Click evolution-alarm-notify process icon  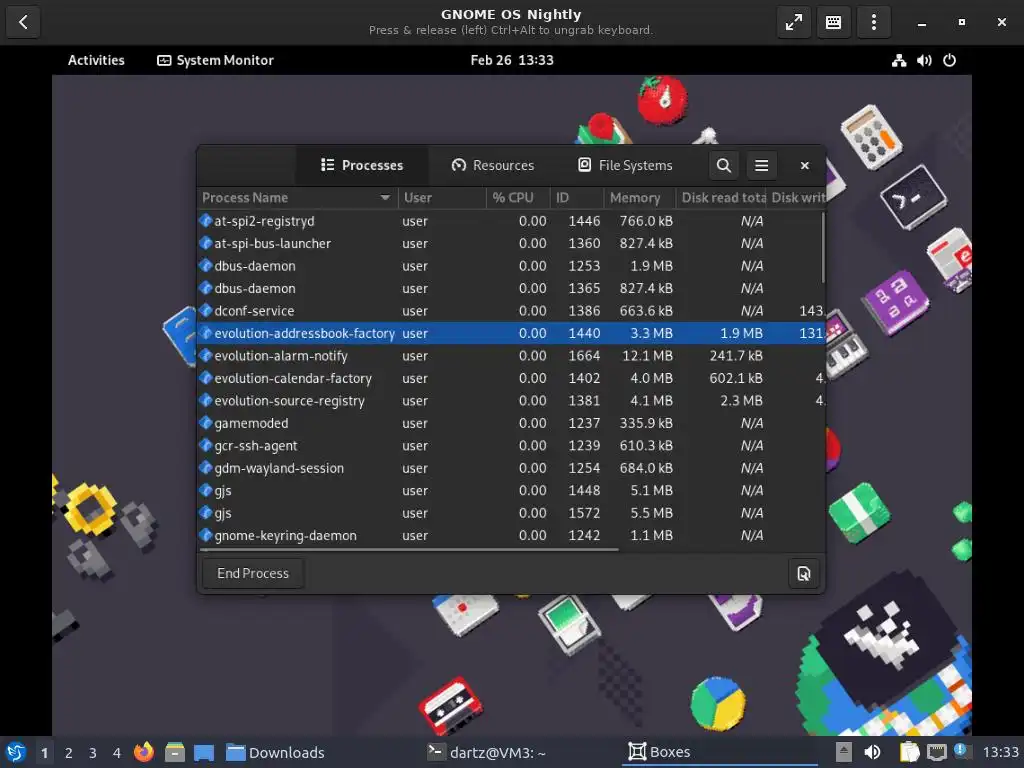(206, 356)
